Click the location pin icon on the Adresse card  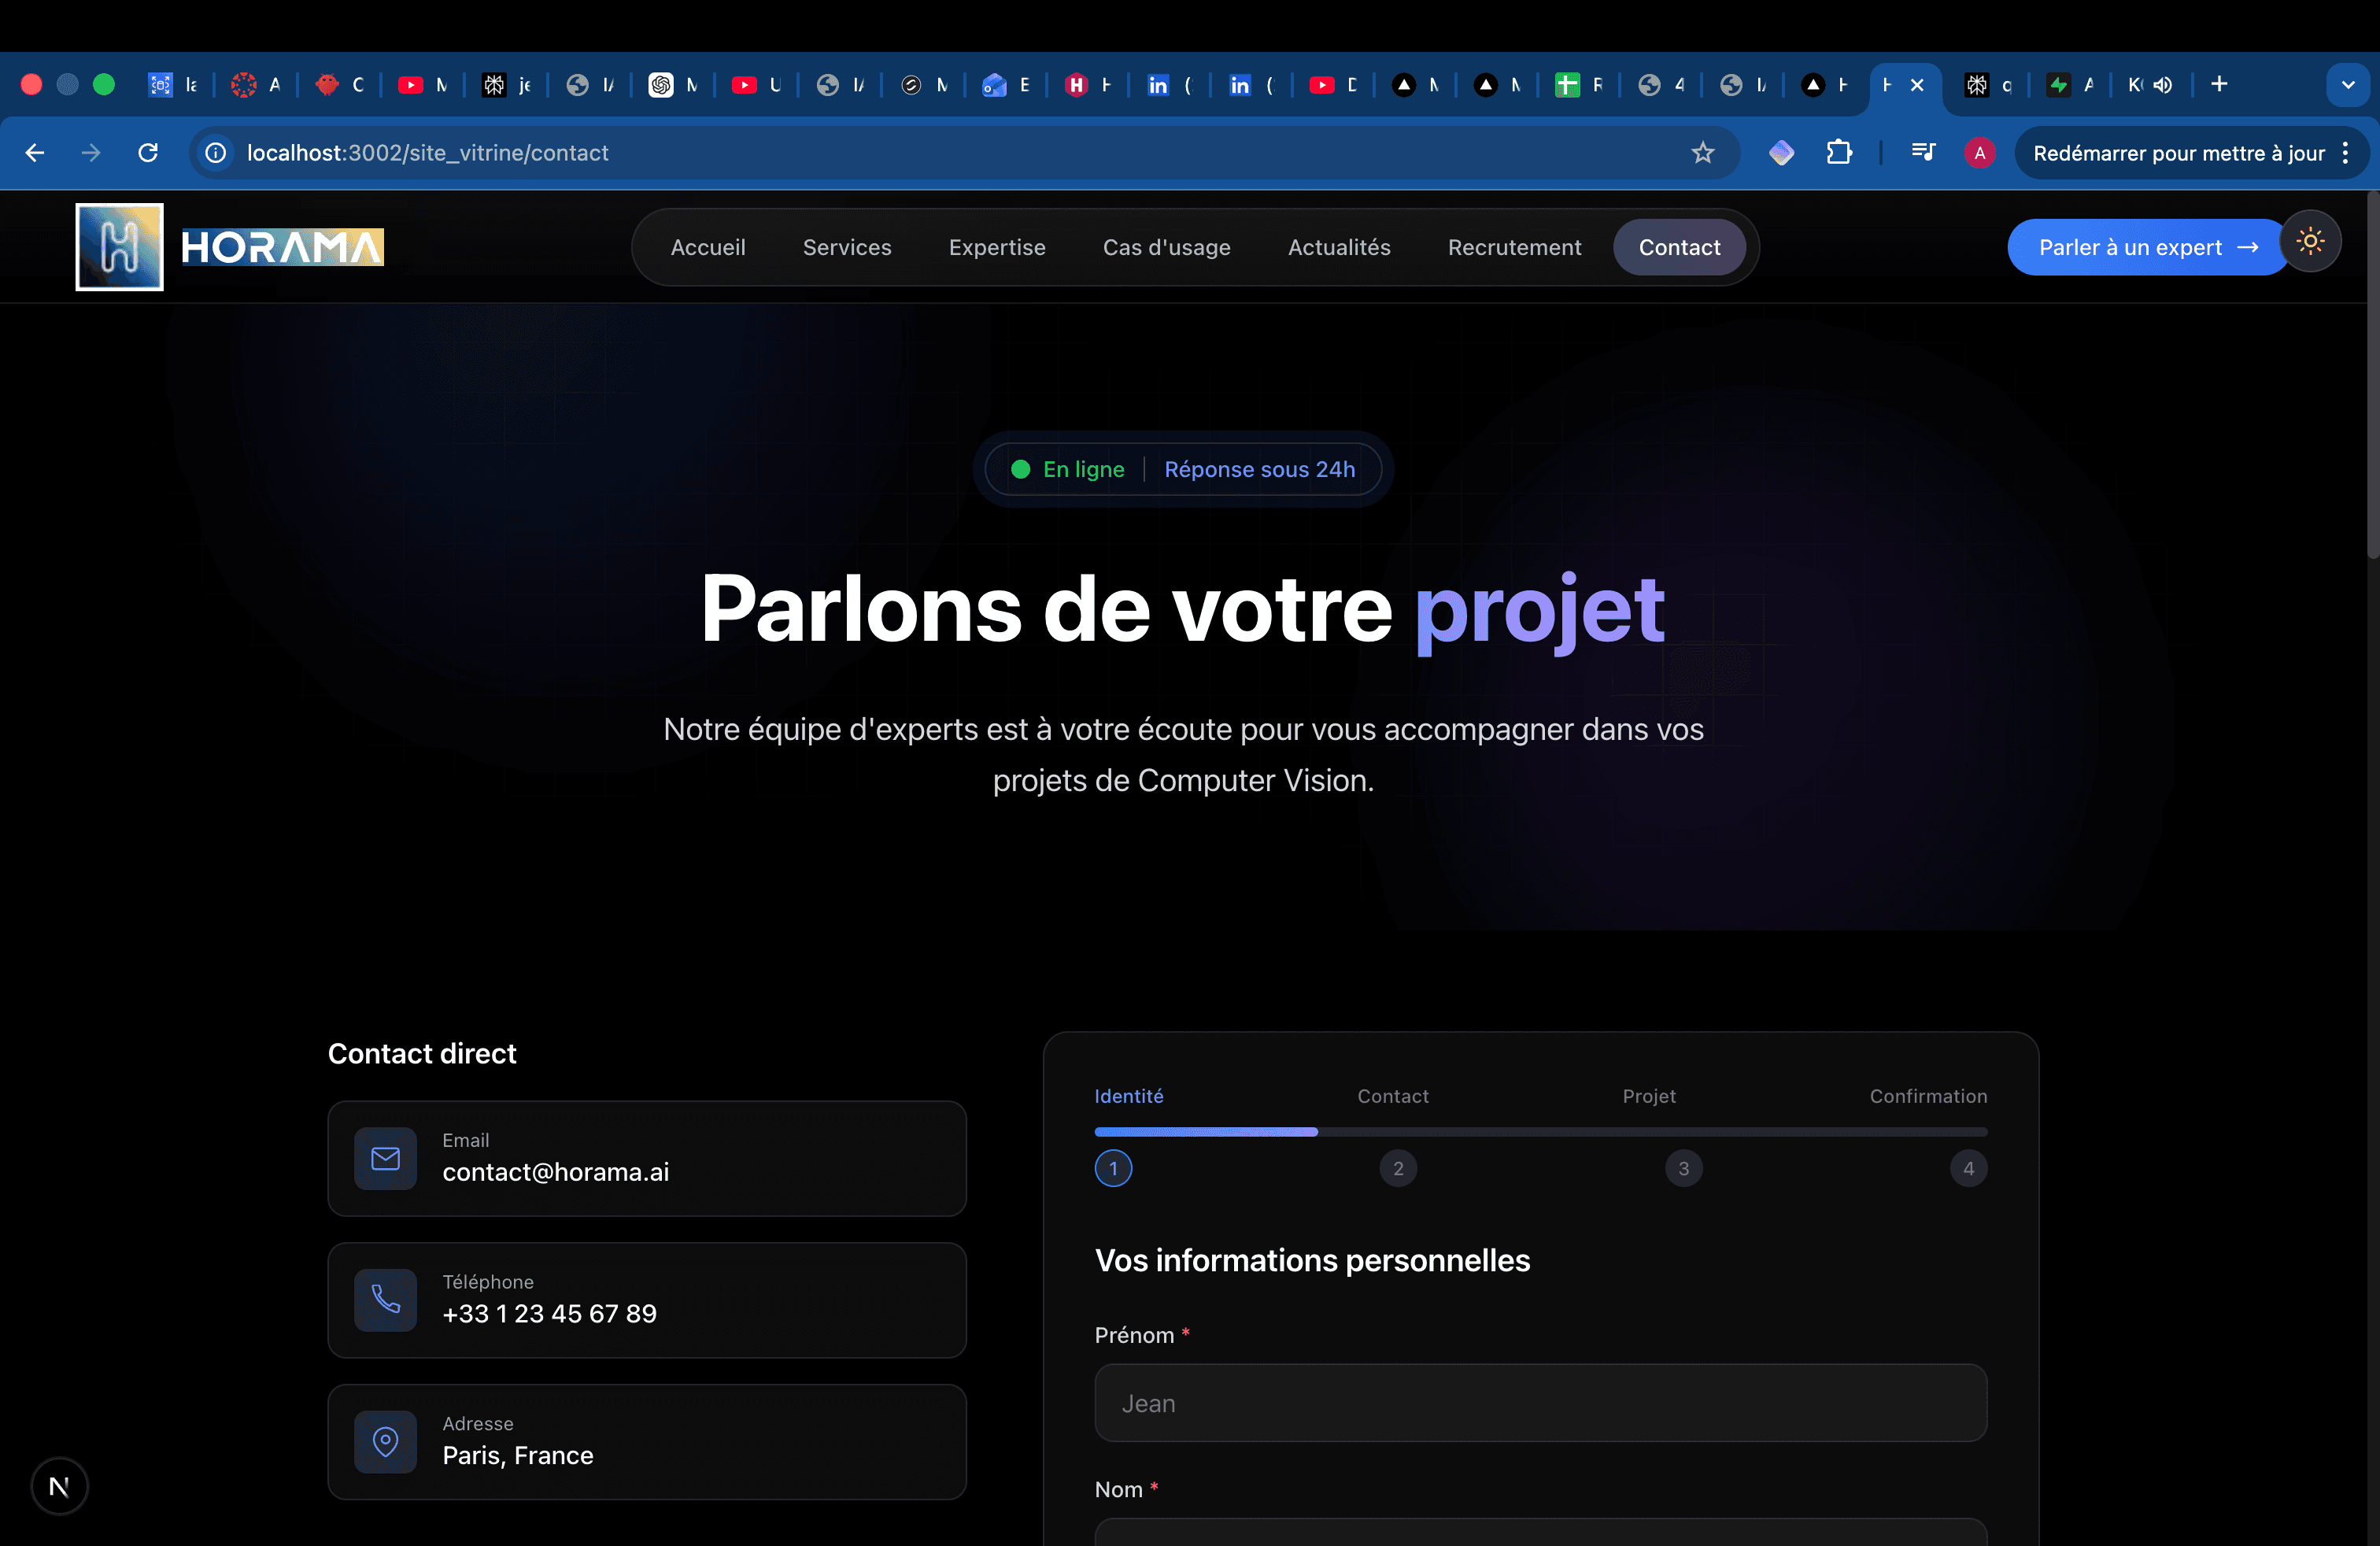[x=385, y=1441]
